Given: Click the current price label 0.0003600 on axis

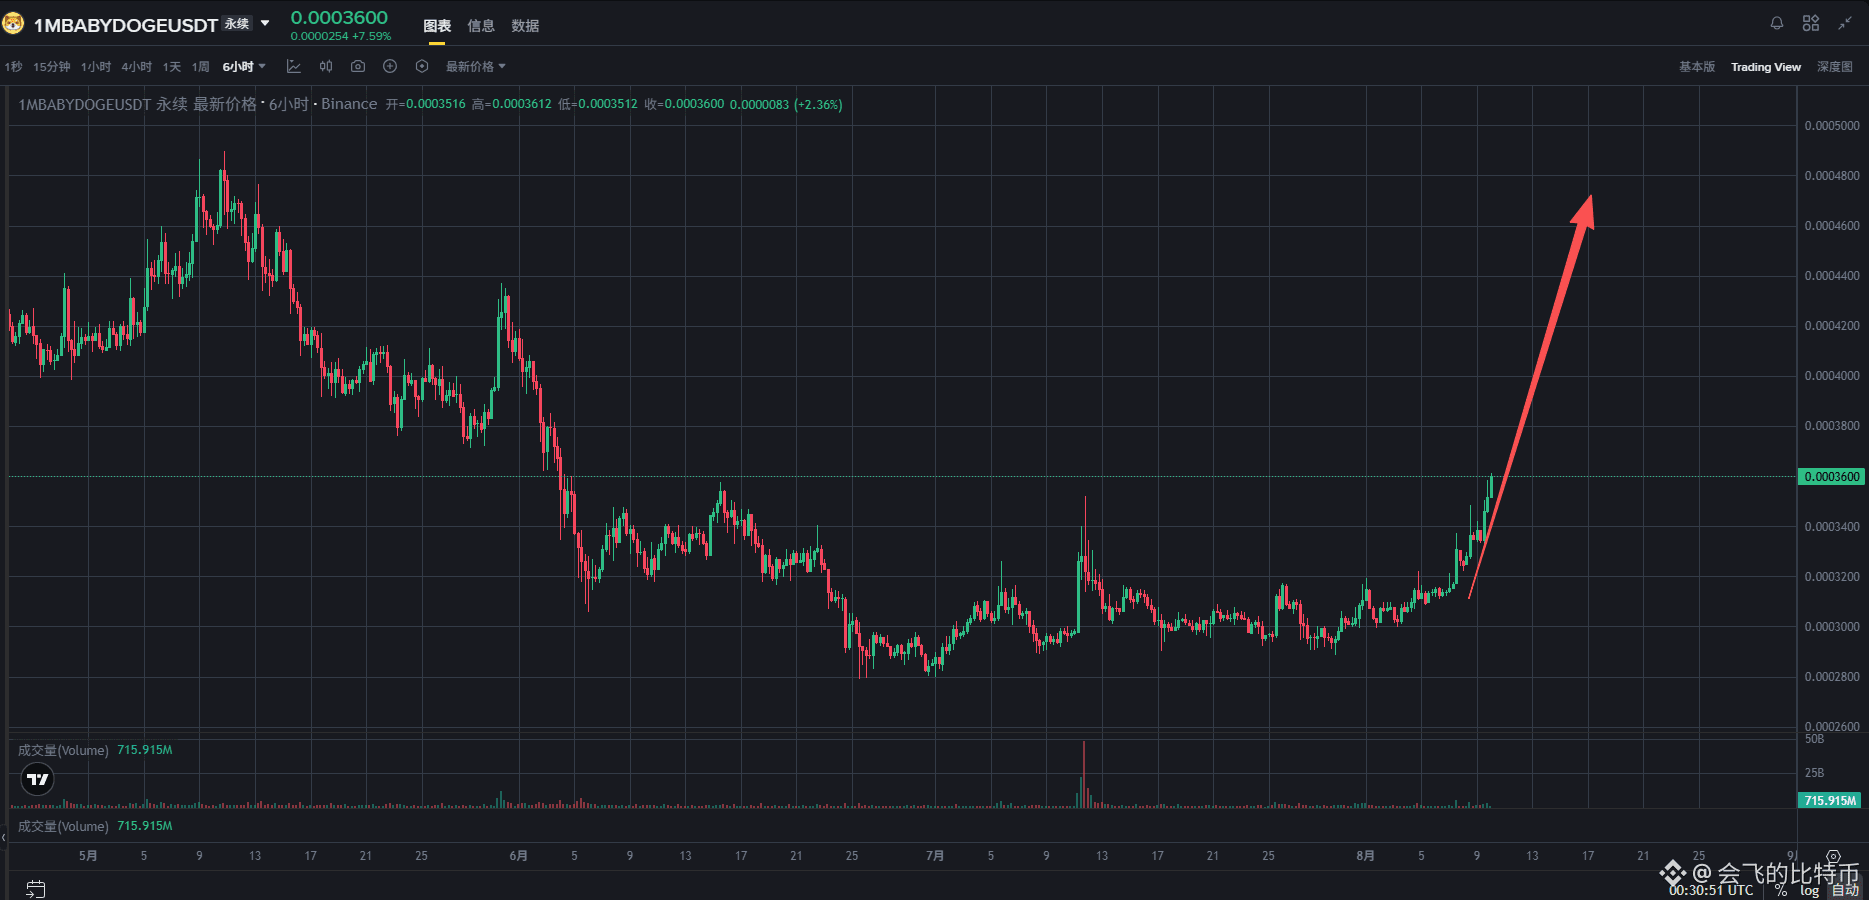Looking at the screenshot, I should (x=1832, y=477).
